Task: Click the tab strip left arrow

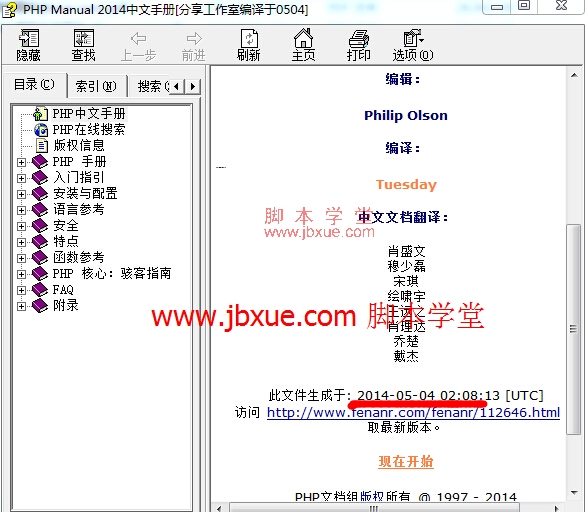Action: [x=176, y=87]
